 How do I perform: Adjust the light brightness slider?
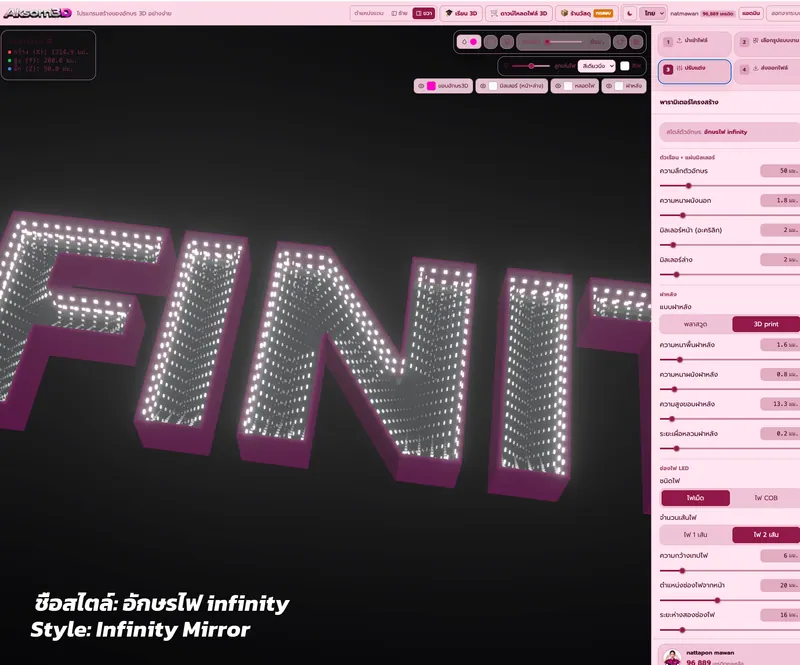click(x=531, y=66)
